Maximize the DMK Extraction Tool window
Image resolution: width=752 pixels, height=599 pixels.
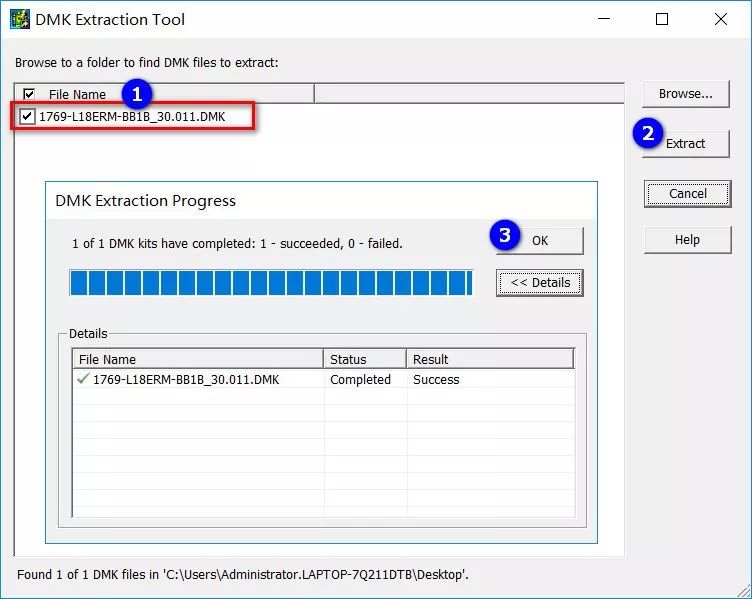[x=662, y=19]
